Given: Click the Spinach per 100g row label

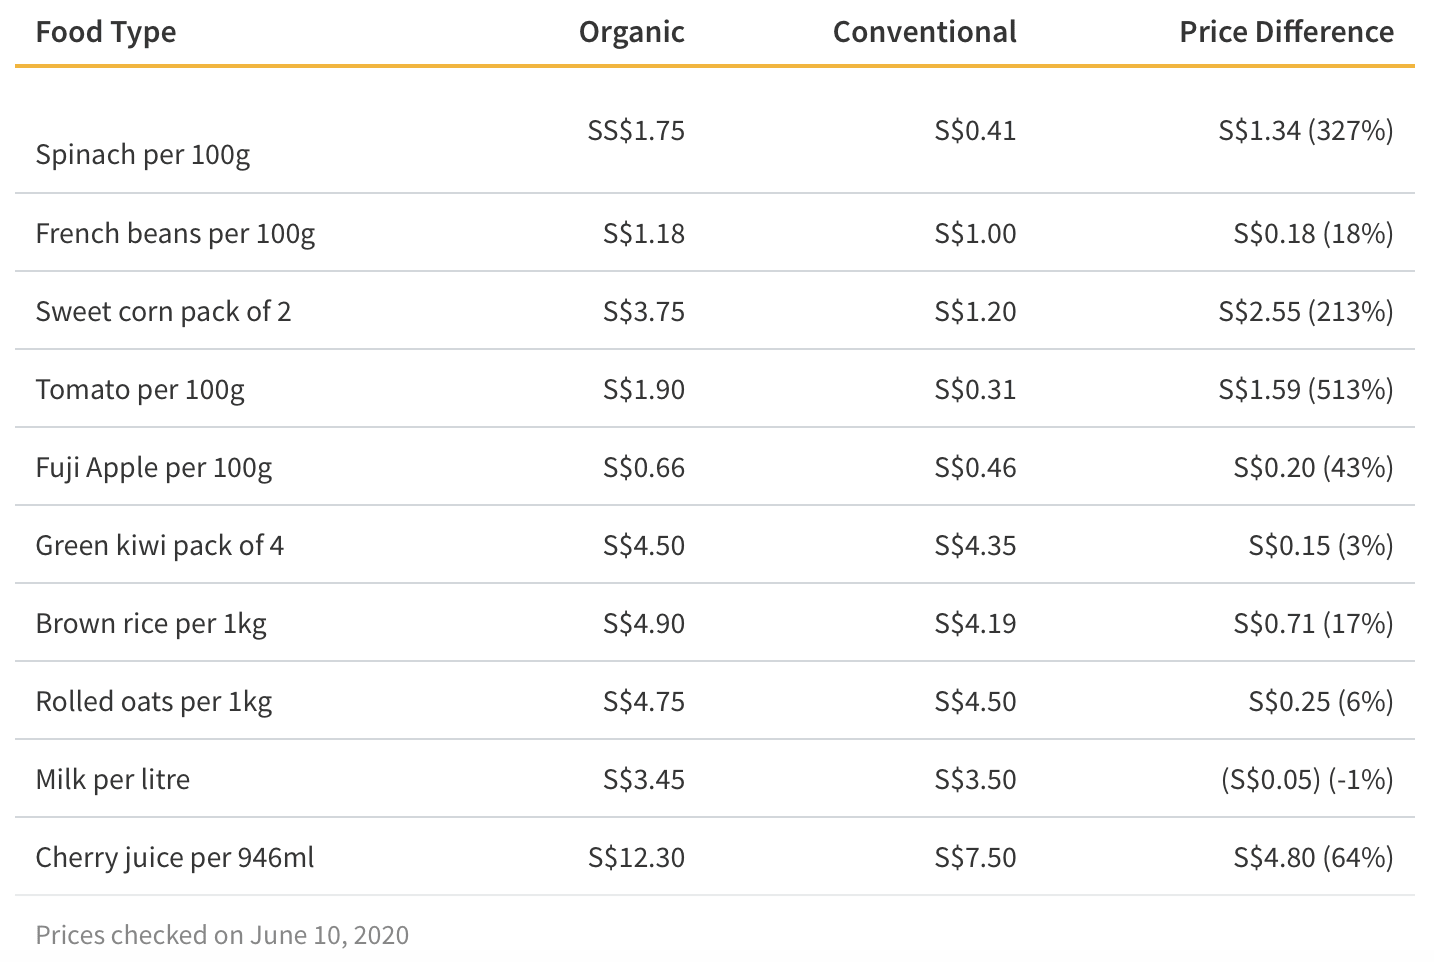Looking at the screenshot, I should click(143, 154).
